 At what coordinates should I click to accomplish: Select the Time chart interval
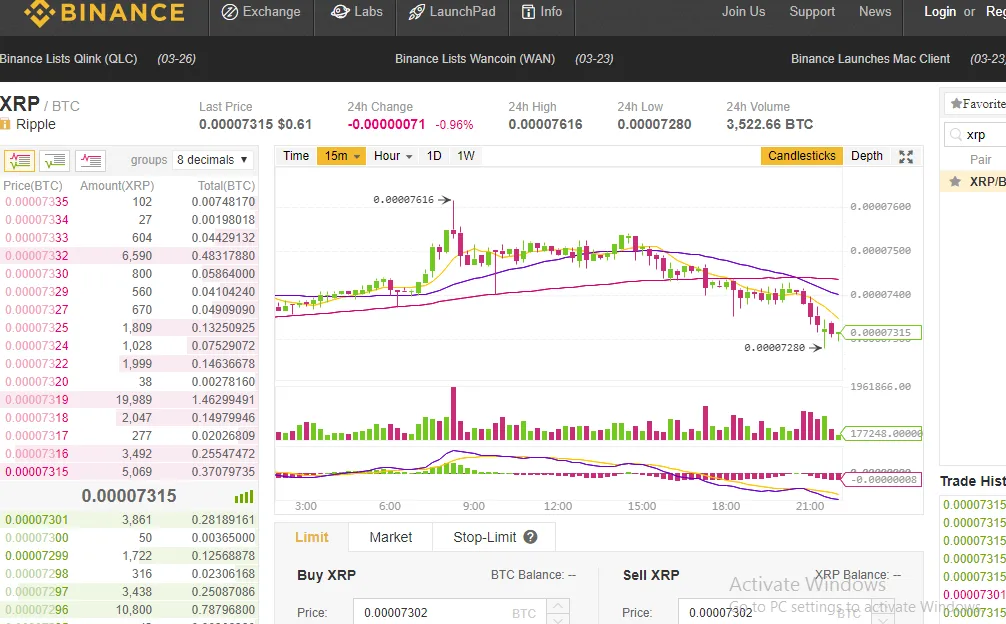coord(296,156)
